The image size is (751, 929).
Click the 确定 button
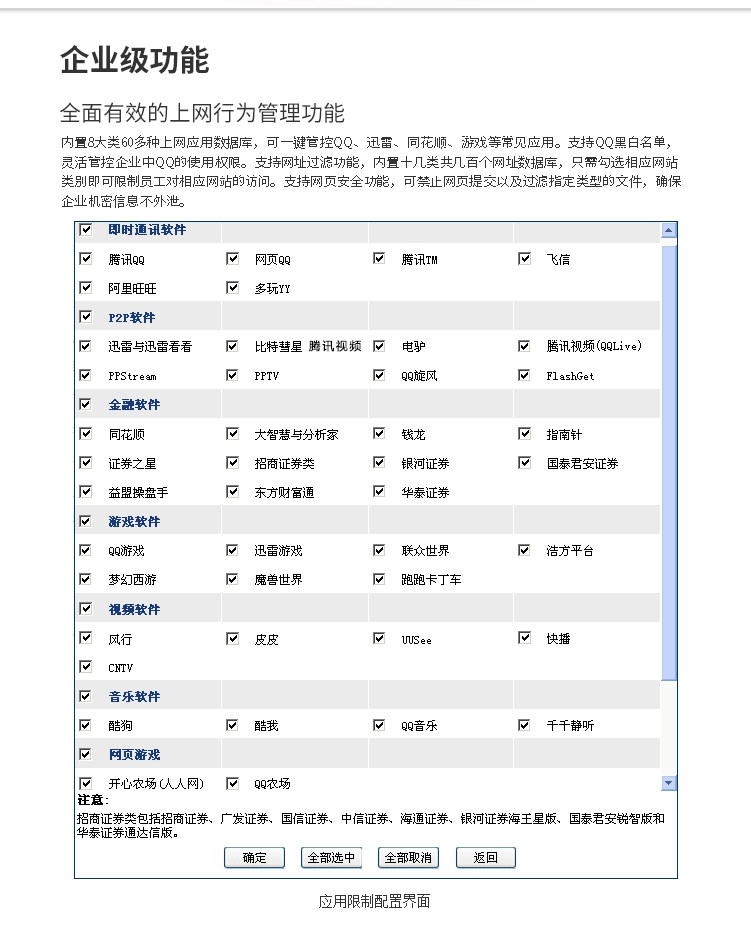tap(255, 857)
